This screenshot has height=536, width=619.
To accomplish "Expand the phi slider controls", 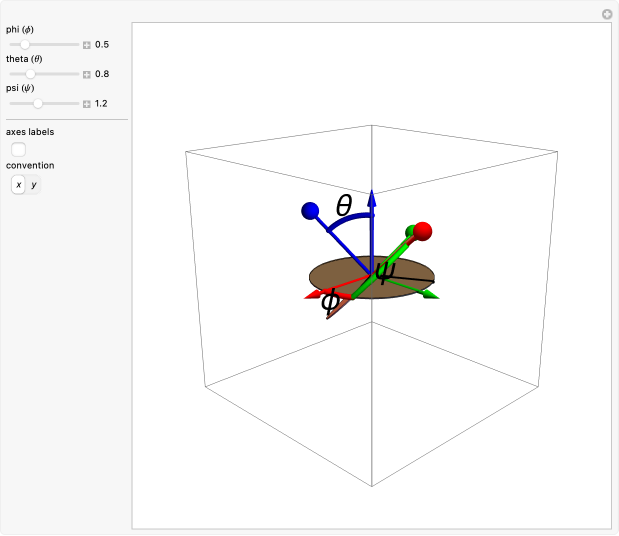I will click(87, 45).
